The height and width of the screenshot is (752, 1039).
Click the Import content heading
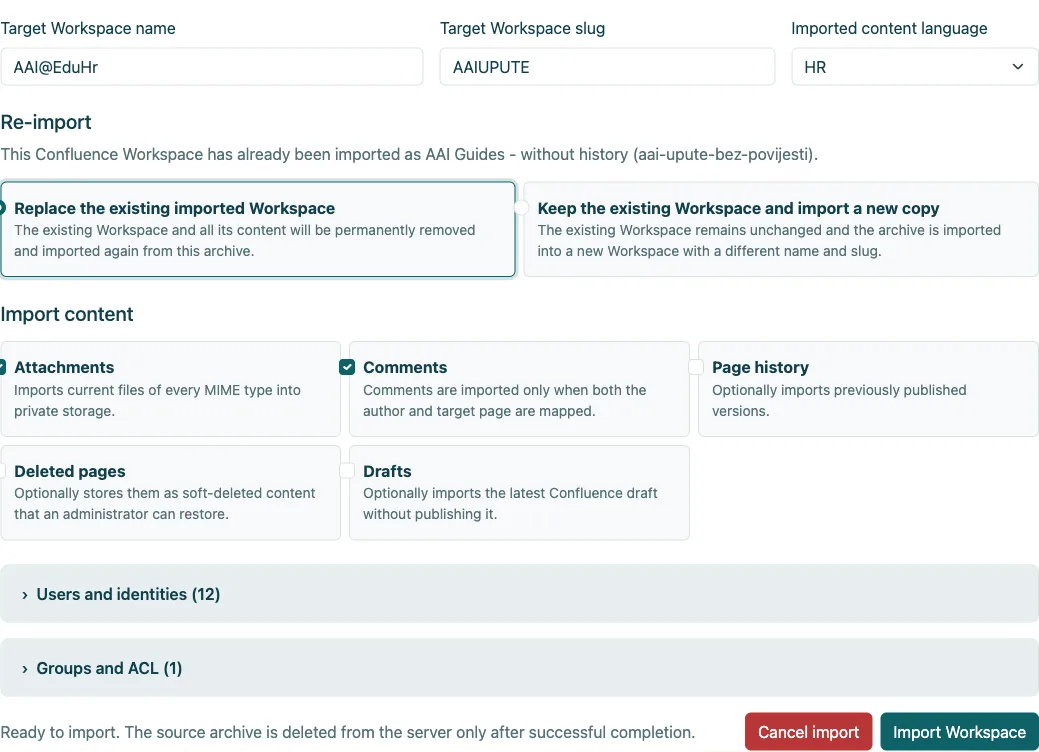[67, 314]
